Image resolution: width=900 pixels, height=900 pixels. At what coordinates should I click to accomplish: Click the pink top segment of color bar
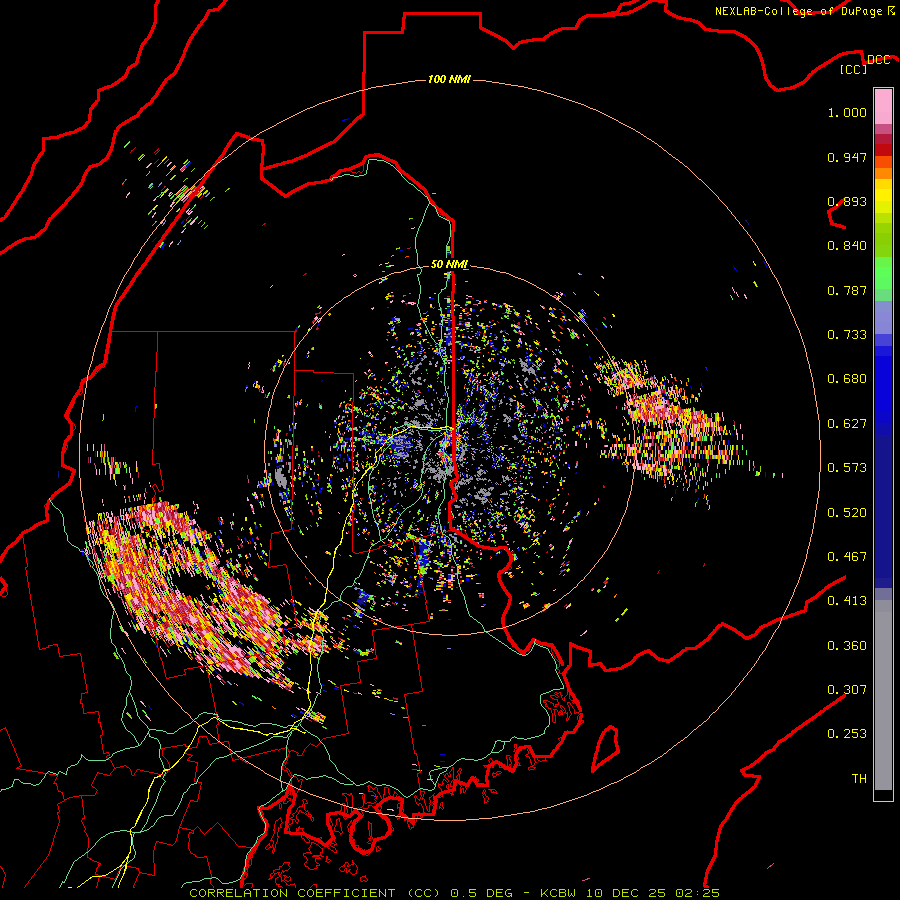tap(883, 106)
